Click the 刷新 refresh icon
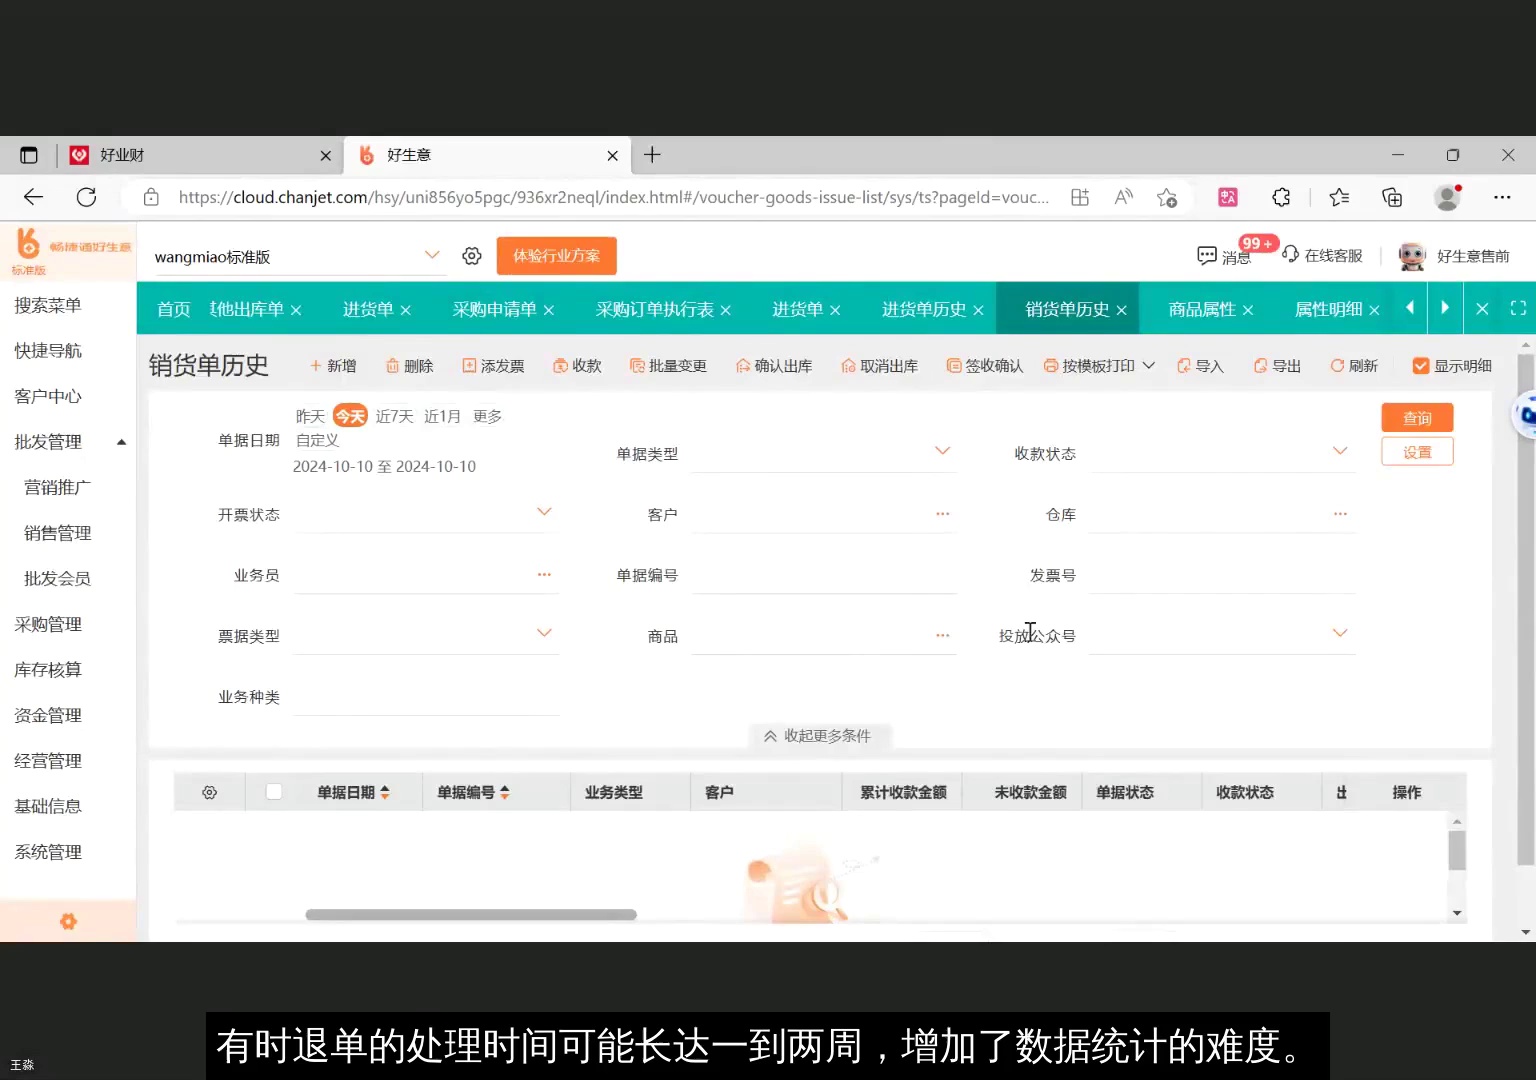Image resolution: width=1536 pixels, height=1080 pixels. coord(1354,365)
